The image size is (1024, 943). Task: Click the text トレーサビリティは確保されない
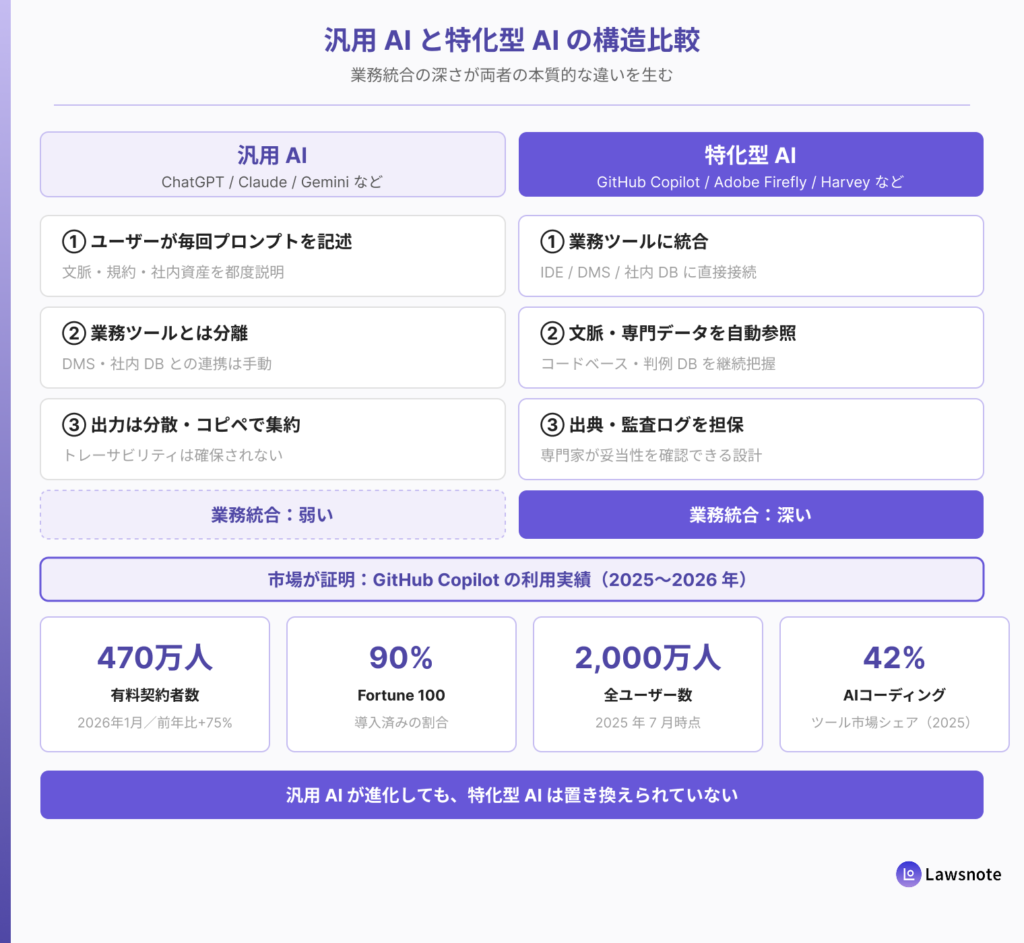tap(172, 455)
